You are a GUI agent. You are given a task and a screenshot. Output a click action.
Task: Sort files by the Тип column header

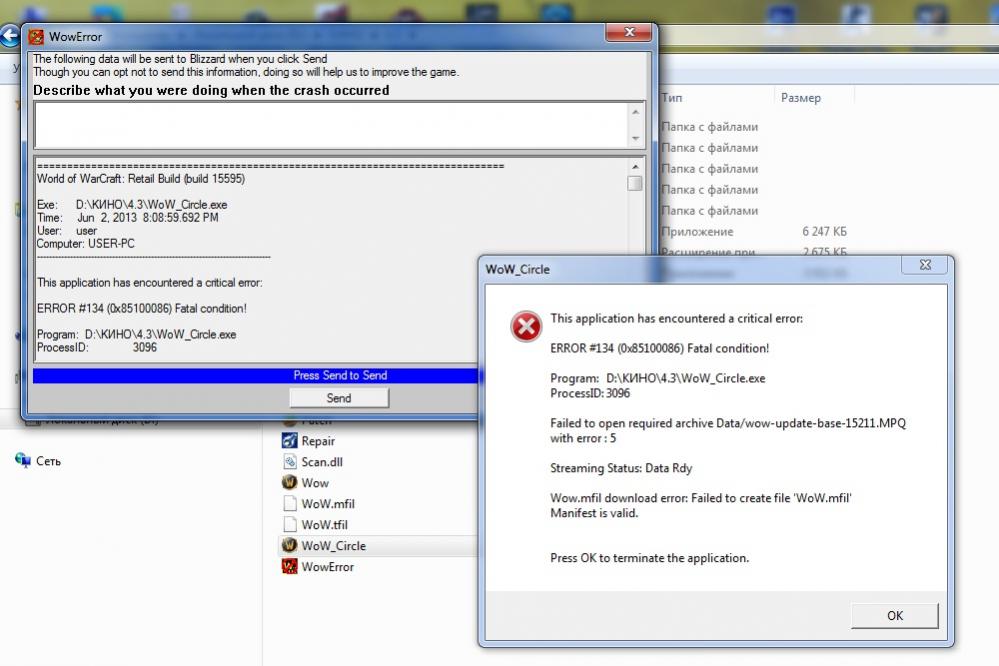coord(672,98)
